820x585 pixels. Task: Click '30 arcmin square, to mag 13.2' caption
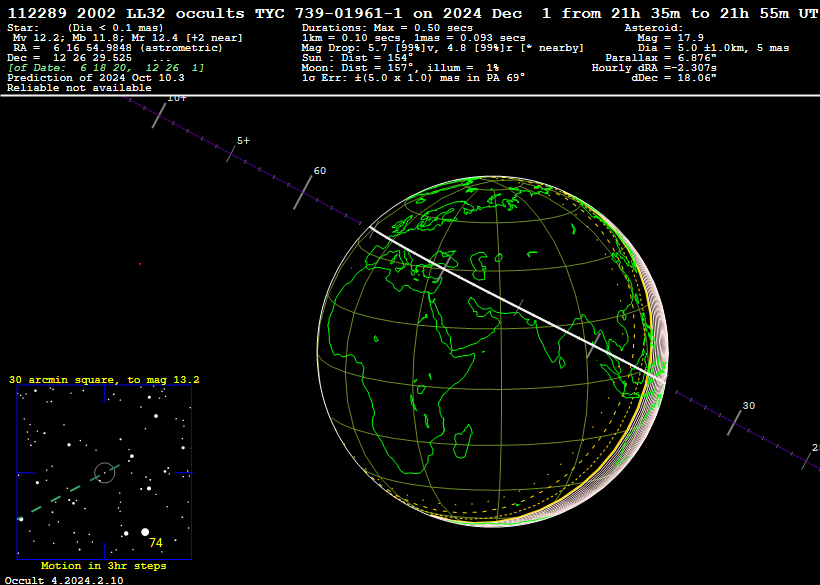click(104, 380)
